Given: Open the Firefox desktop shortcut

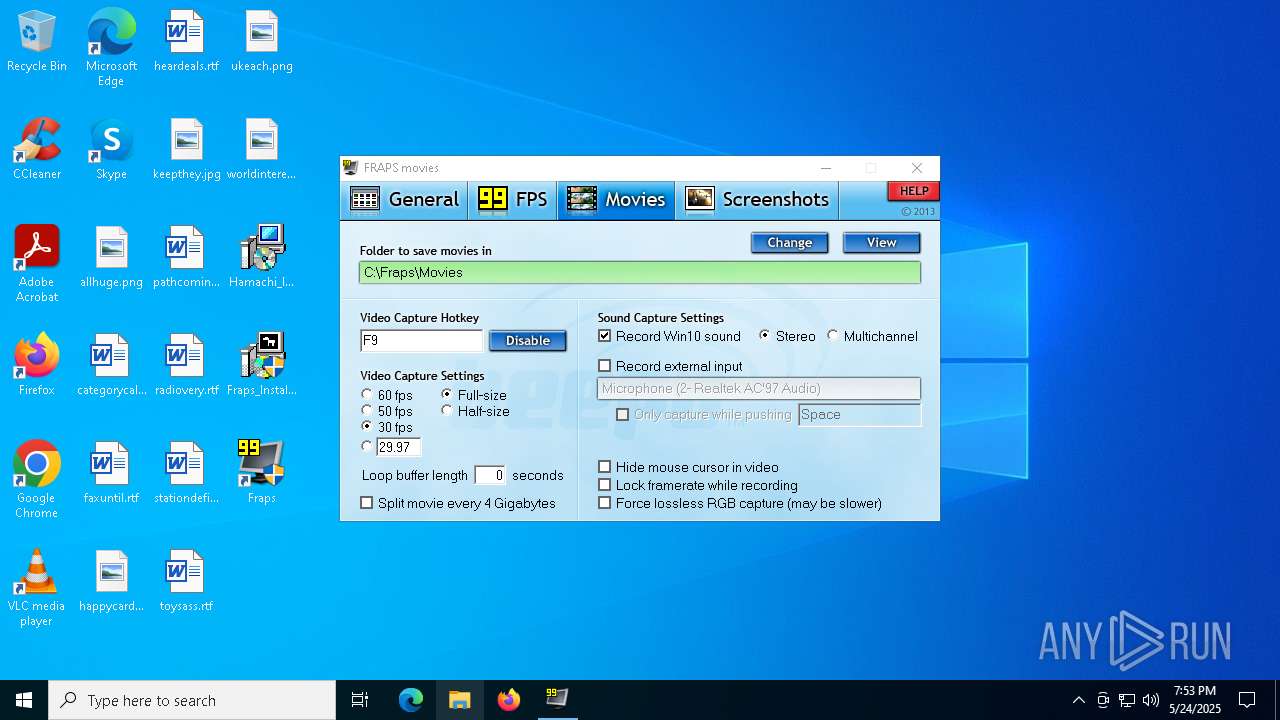Looking at the screenshot, I should (x=37, y=366).
